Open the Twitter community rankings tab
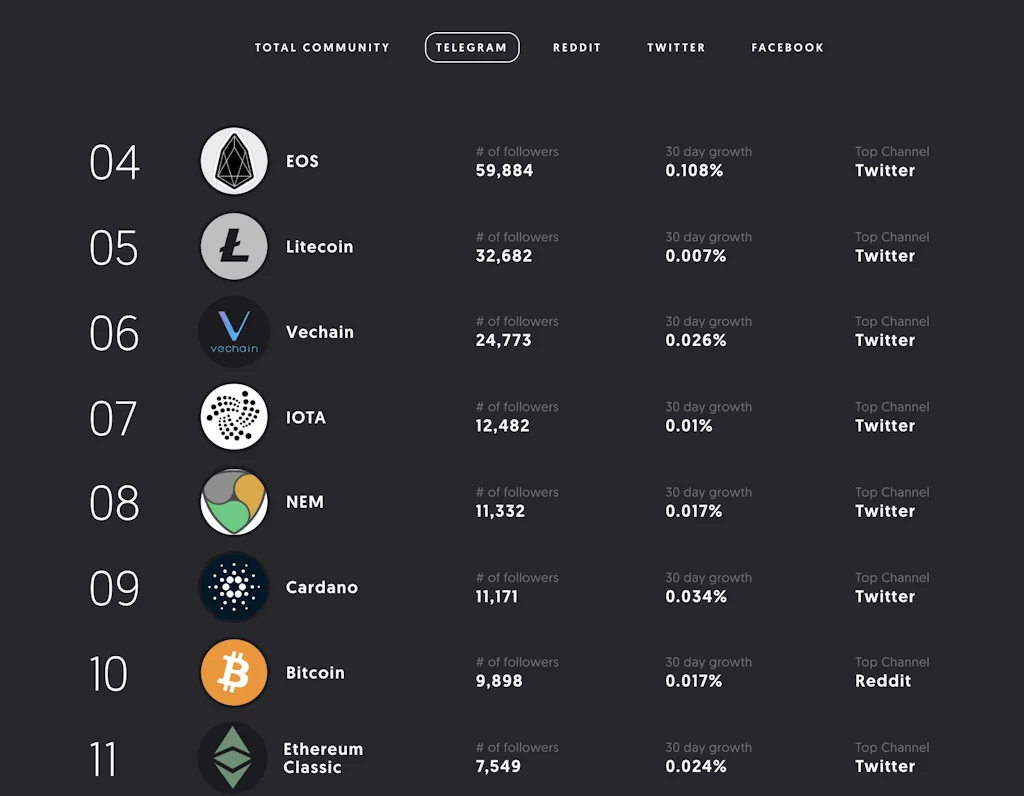Image resolution: width=1024 pixels, height=796 pixels. [676, 47]
